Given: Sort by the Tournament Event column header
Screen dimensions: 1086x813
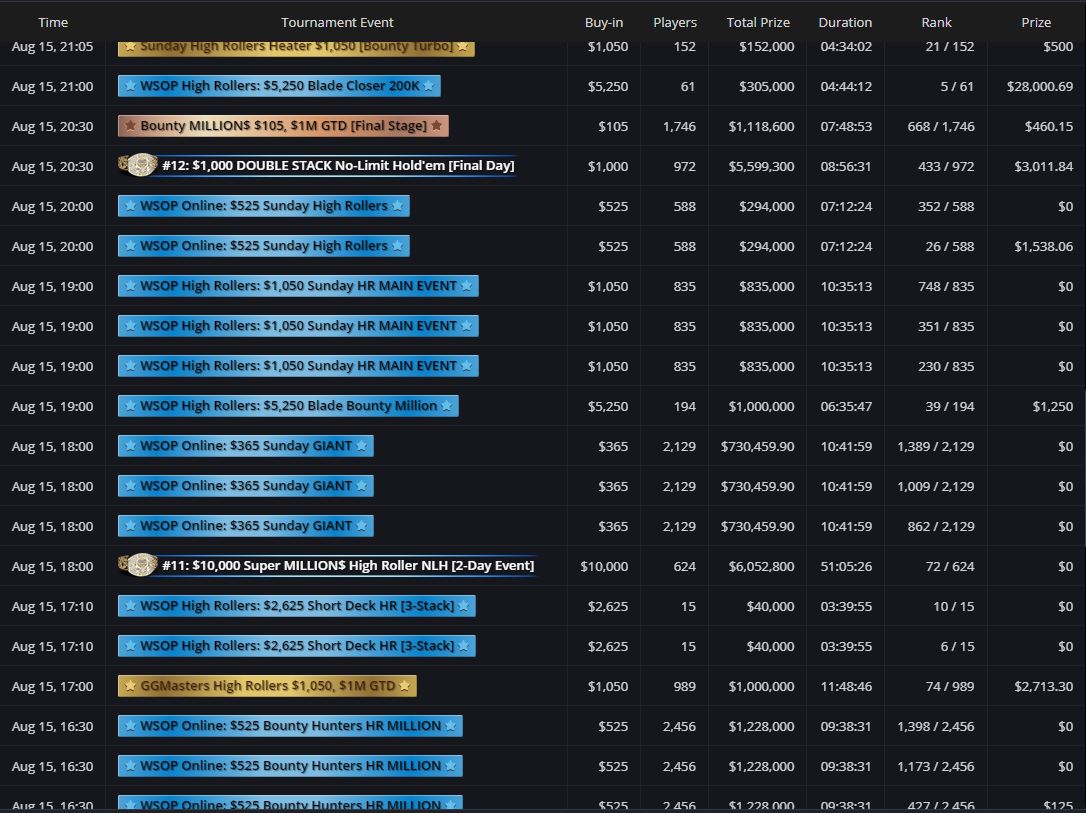Looking at the screenshot, I should coord(337,22).
